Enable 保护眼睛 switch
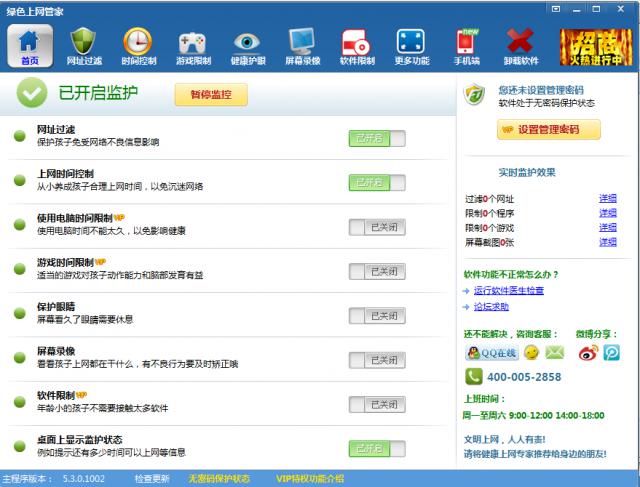Screen dimensions: 640x487 click(x=377, y=316)
